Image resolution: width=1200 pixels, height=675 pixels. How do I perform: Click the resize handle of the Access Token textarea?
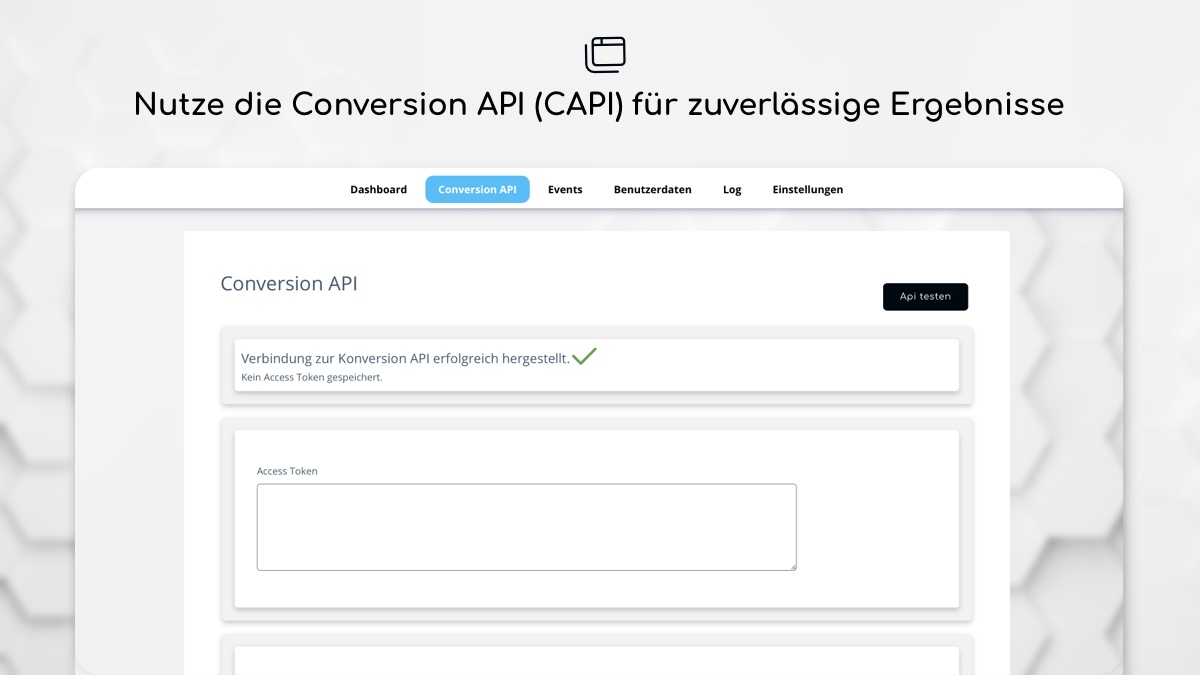point(792,566)
